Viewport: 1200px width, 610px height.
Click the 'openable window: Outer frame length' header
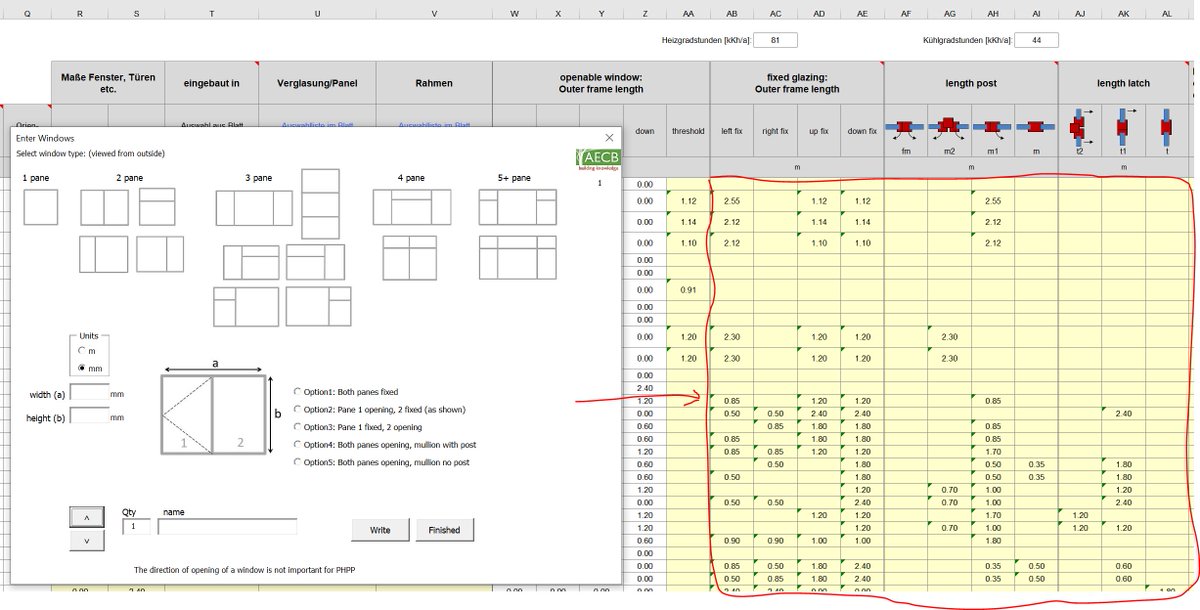pos(601,83)
